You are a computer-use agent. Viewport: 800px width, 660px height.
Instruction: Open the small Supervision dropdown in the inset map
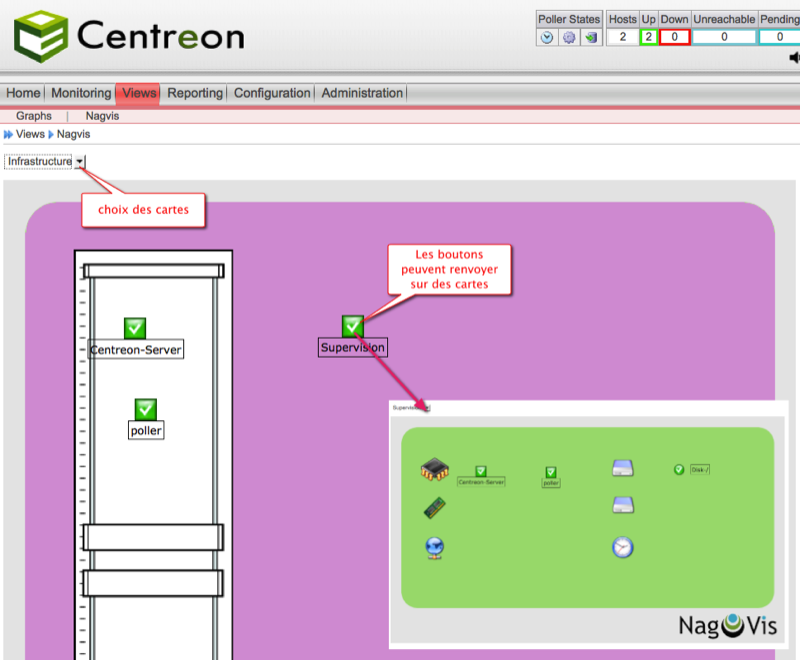click(x=426, y=408)
